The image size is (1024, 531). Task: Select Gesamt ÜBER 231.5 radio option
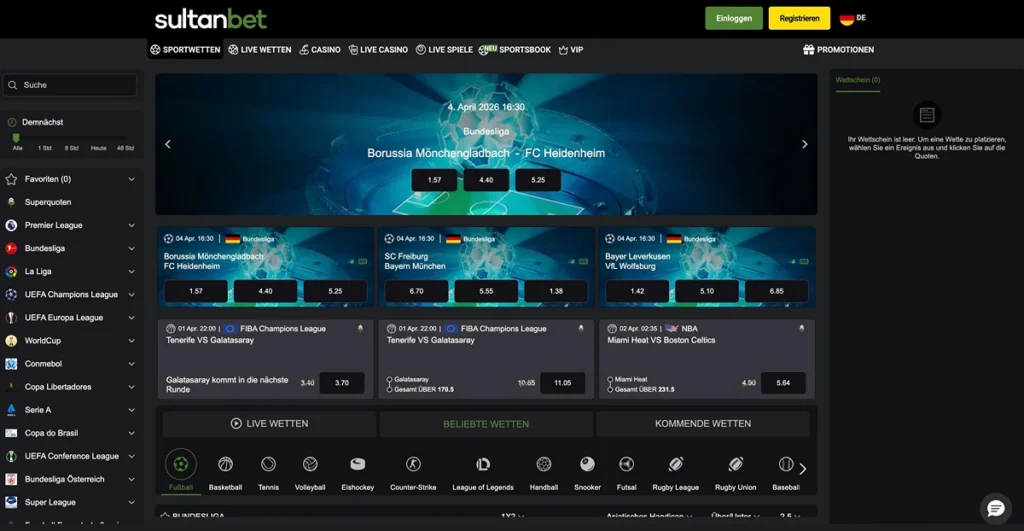pyautogui.click(x=610, y=389)
